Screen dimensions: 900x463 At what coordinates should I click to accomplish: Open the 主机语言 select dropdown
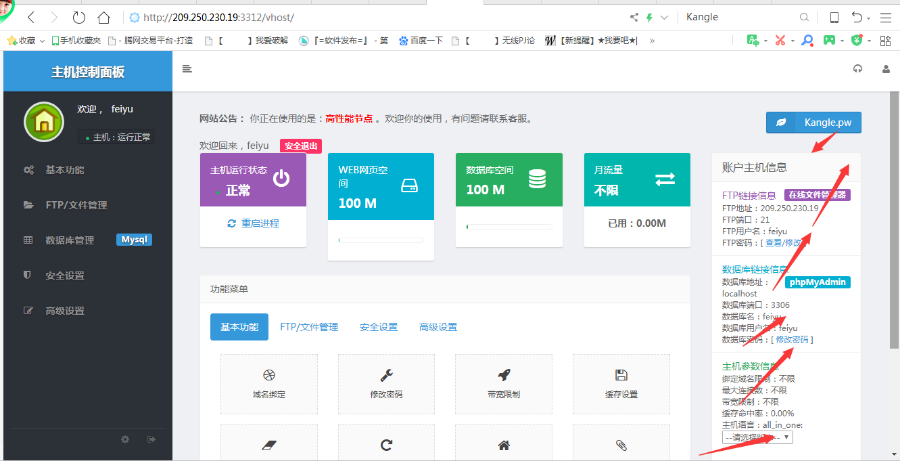pyautogui.click(x=757, y=437)
